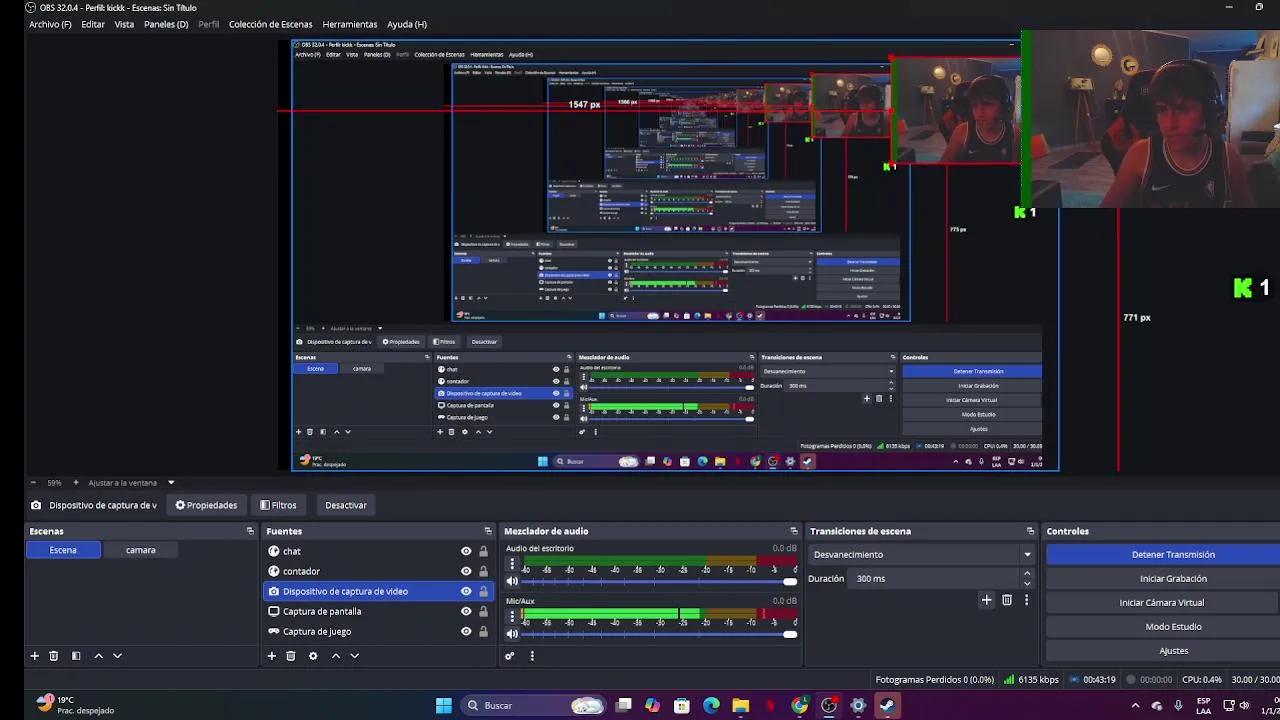Remove scene transition trash icon
The image size is (1280, 720).
pyautogui.click(x=1007, y=600)
